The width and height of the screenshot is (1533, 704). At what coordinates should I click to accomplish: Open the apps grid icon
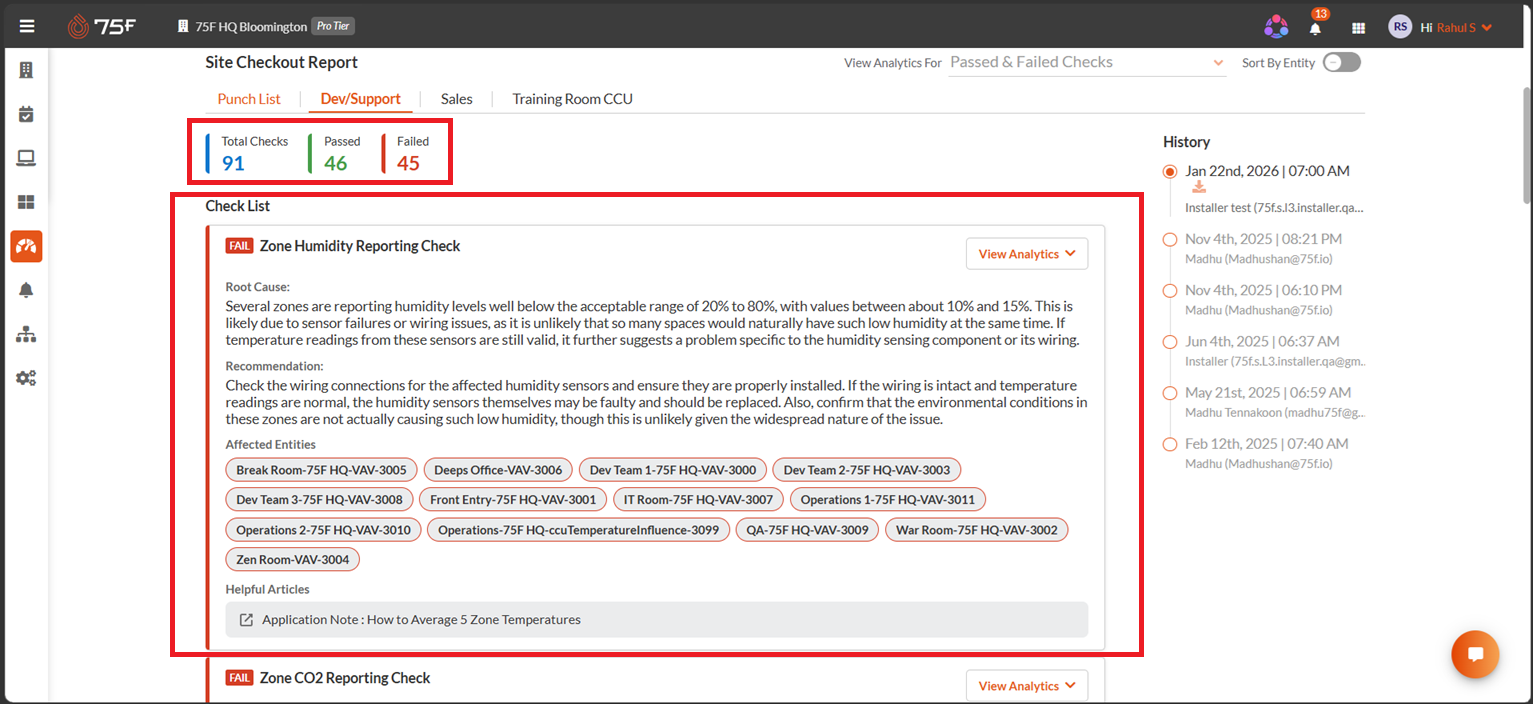tap(1358, 28)
